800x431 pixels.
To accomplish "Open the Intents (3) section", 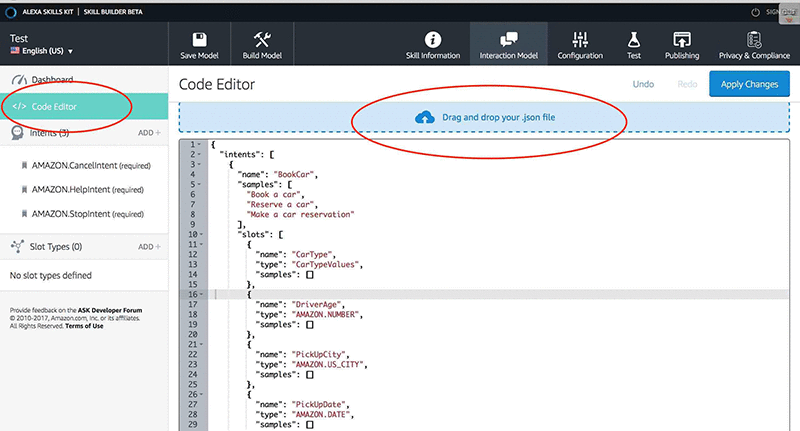I will click(49, 133).
